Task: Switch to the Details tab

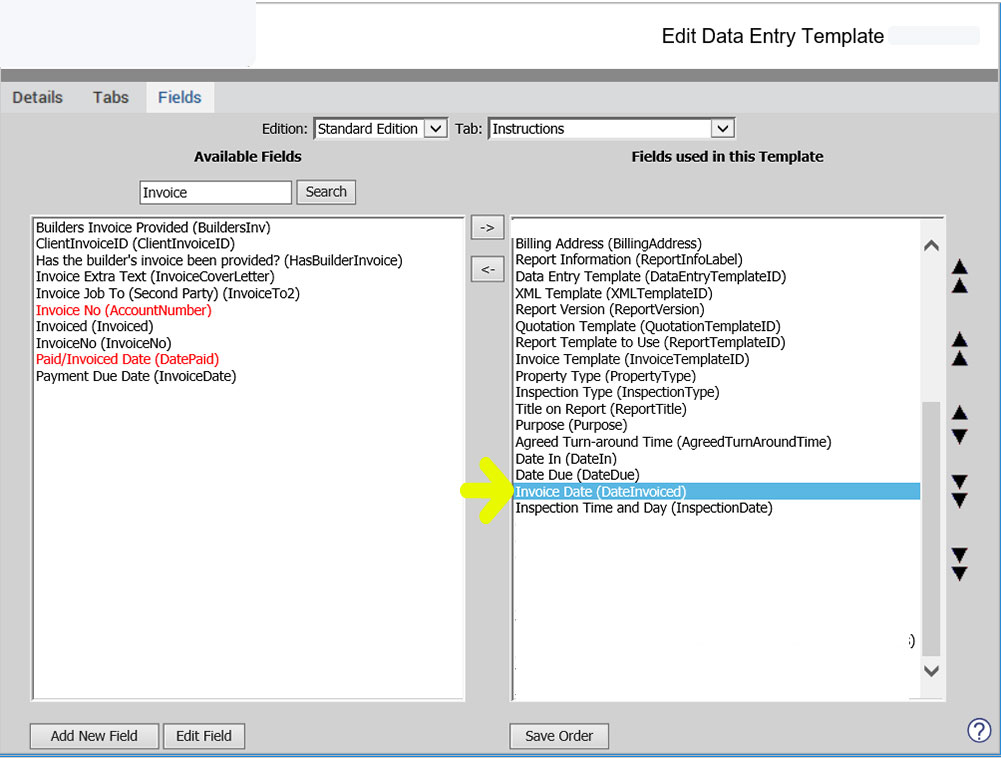Action: point(38,97)
